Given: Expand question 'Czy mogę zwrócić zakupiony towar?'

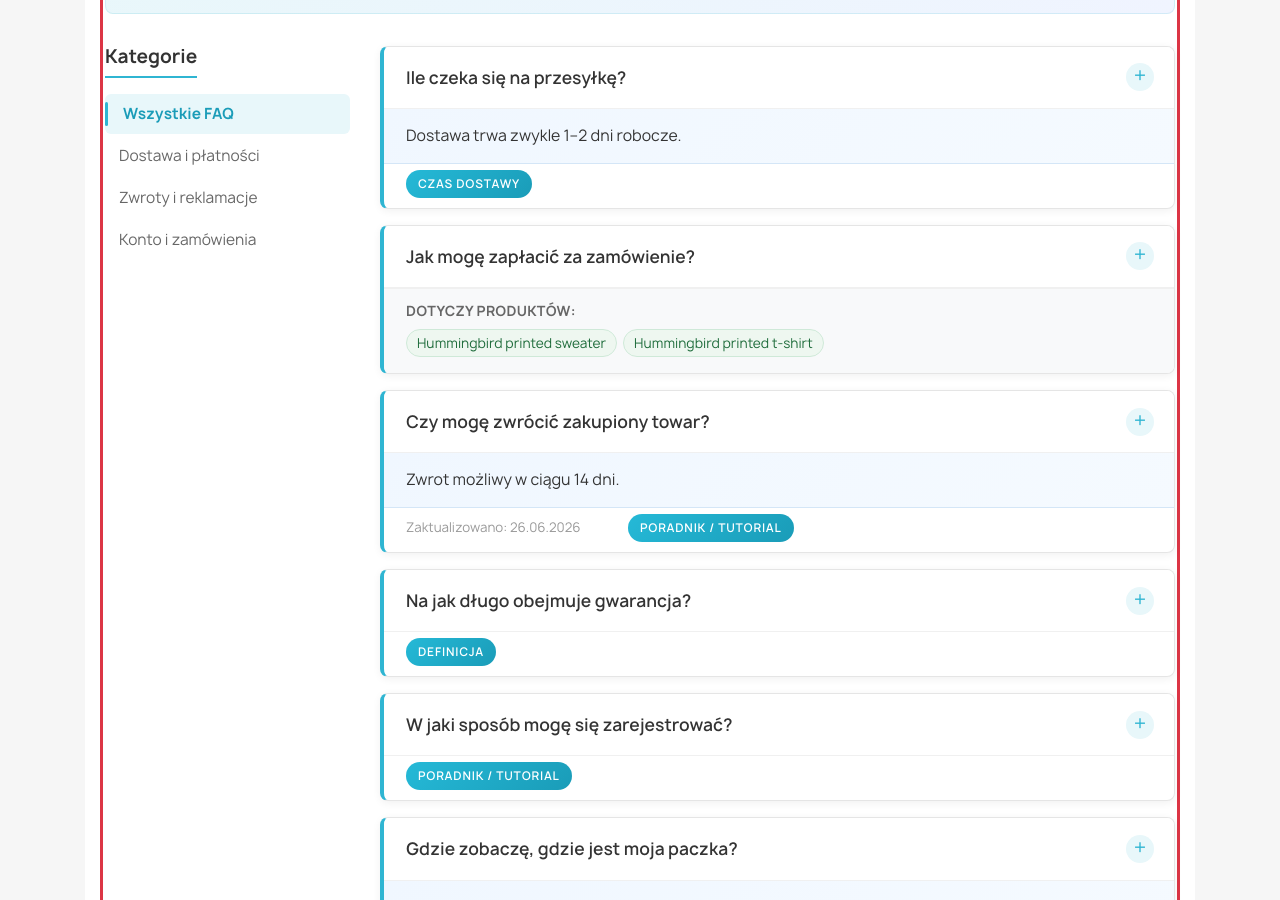Looking at the screenshot, I should click(x=779, y=422).
